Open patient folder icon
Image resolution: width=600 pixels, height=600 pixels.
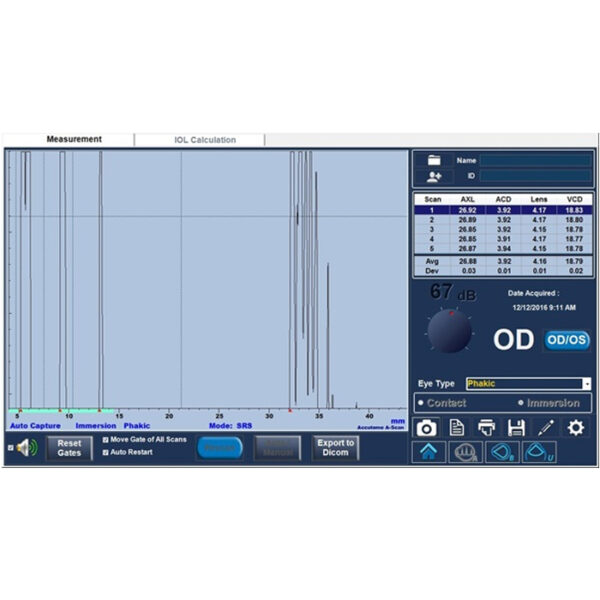tap(434, 160)
